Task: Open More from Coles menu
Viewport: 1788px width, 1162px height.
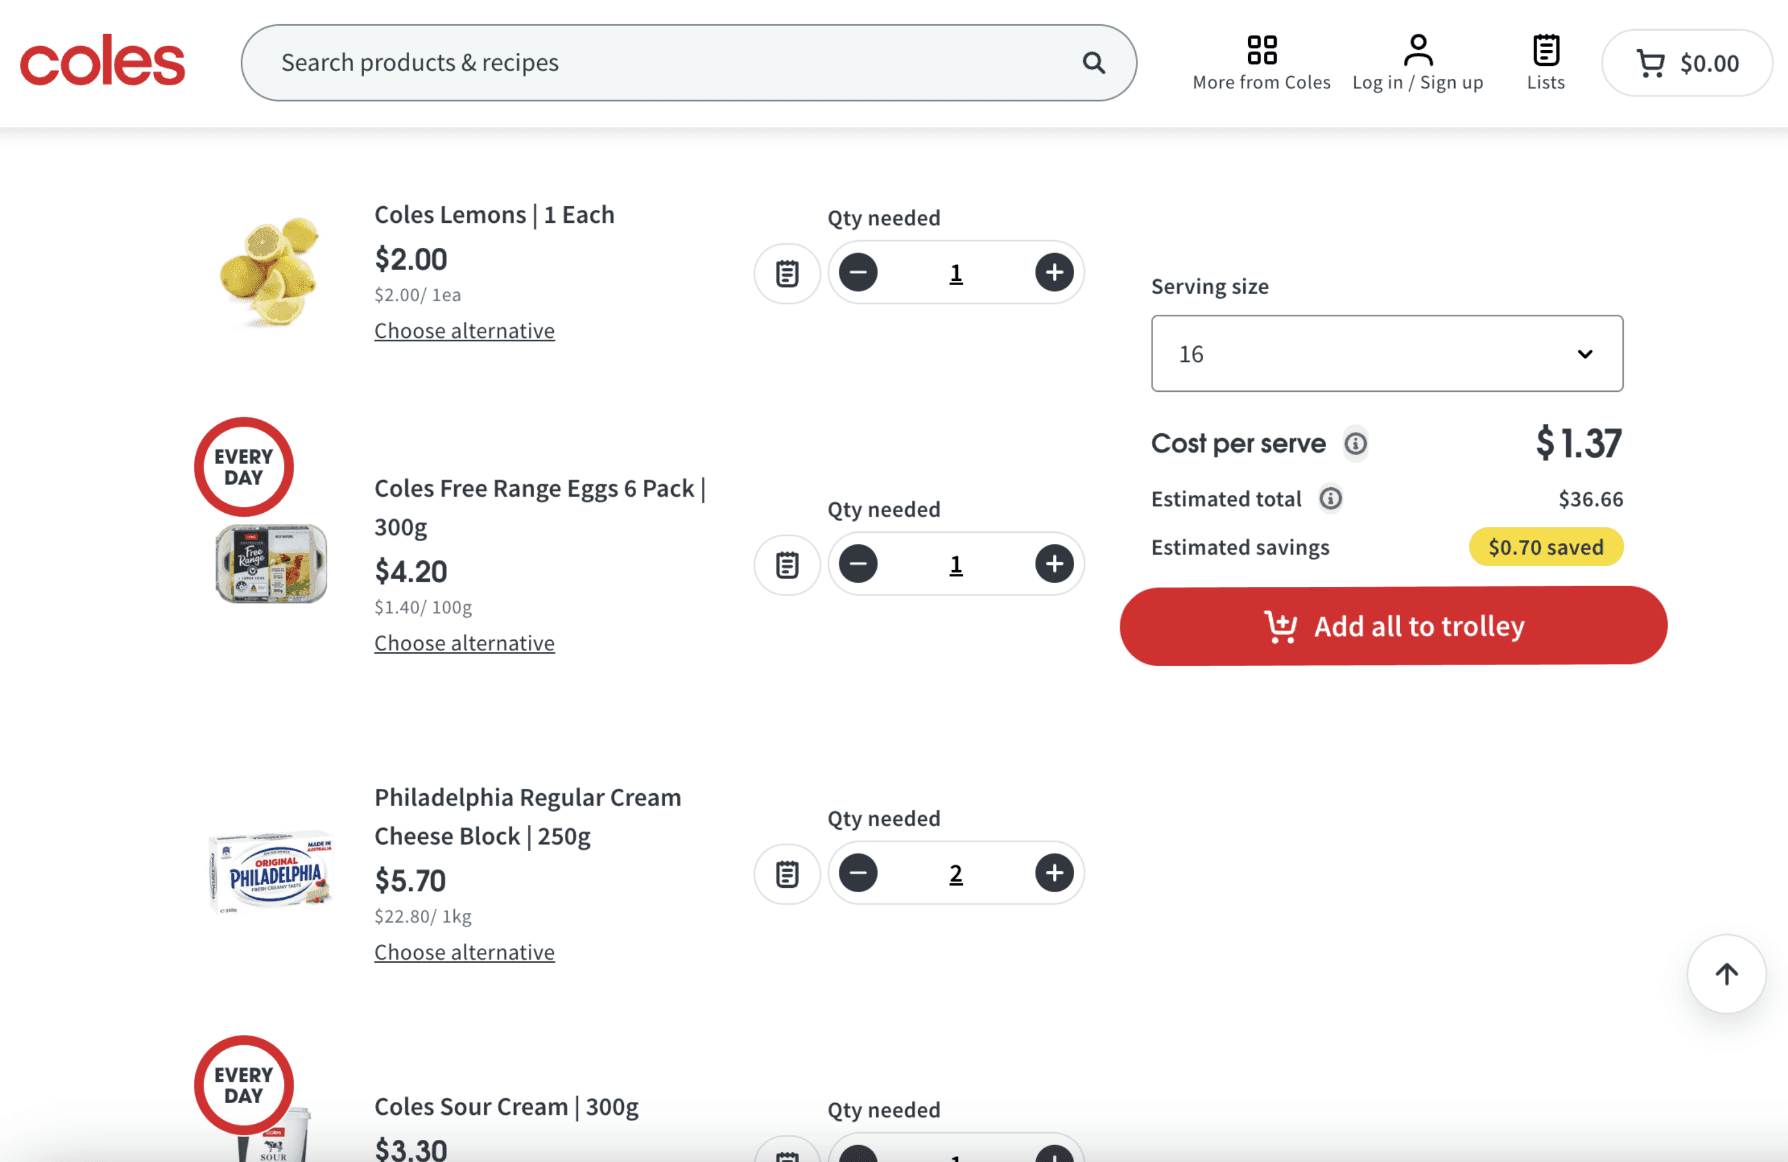Action: click(1261, 63)
